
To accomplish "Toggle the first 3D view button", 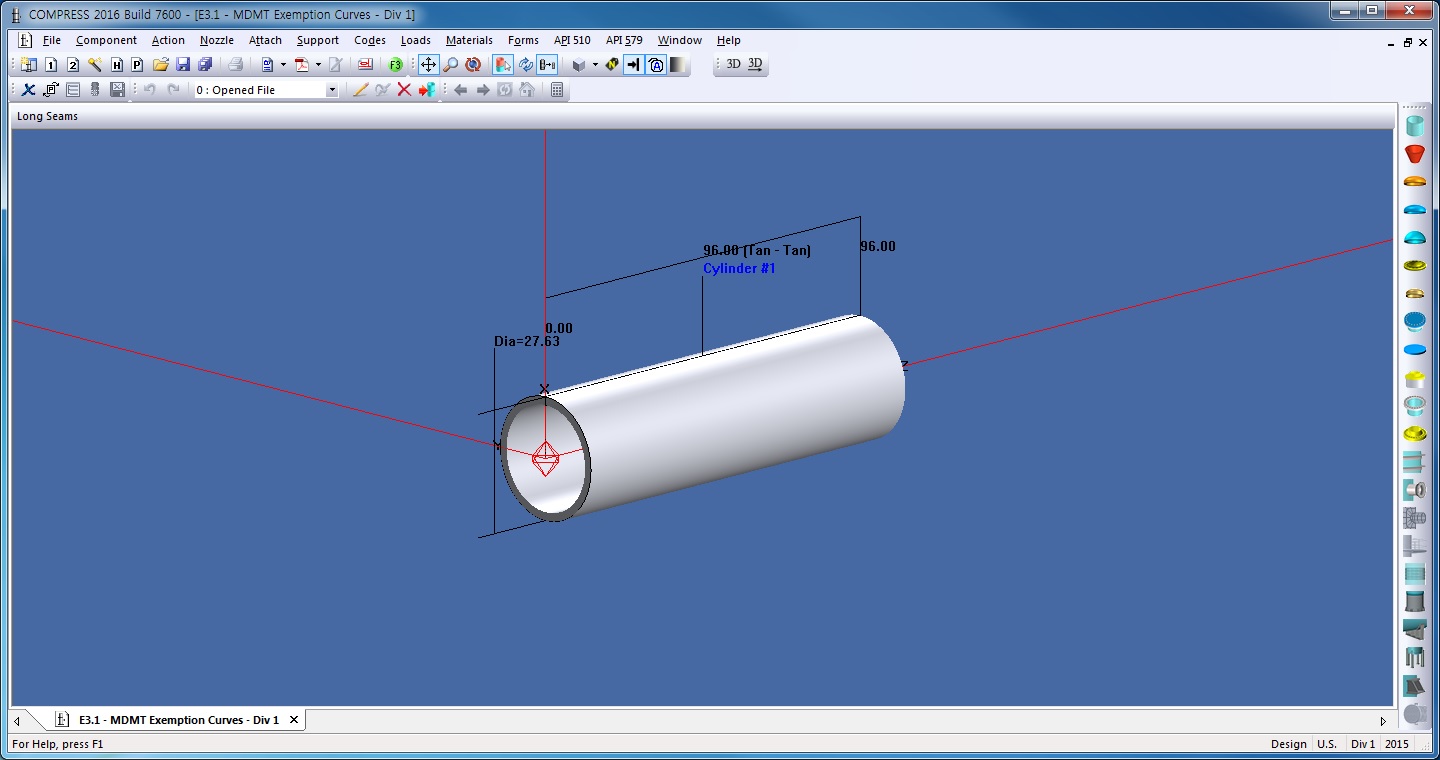I will tap(733, 64).
